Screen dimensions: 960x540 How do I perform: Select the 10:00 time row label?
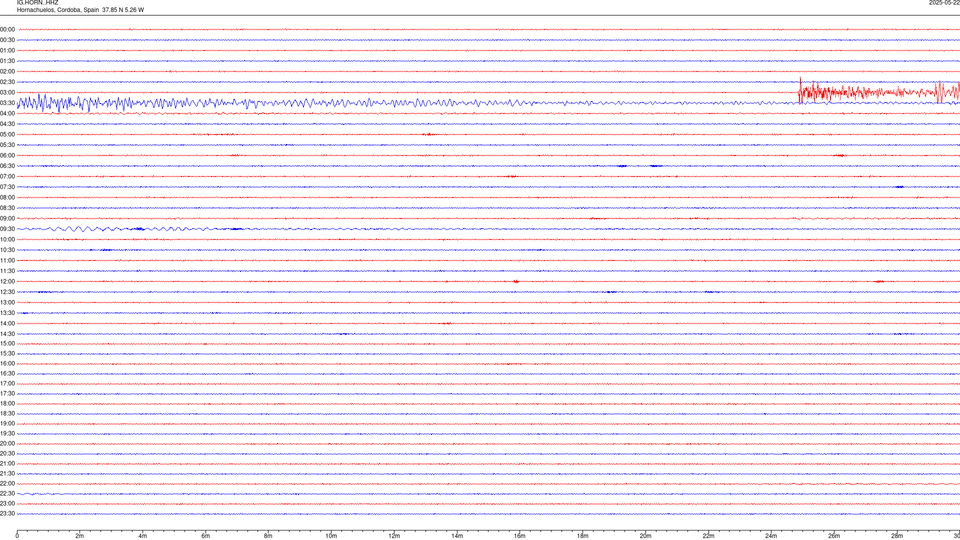click(7, 239)
